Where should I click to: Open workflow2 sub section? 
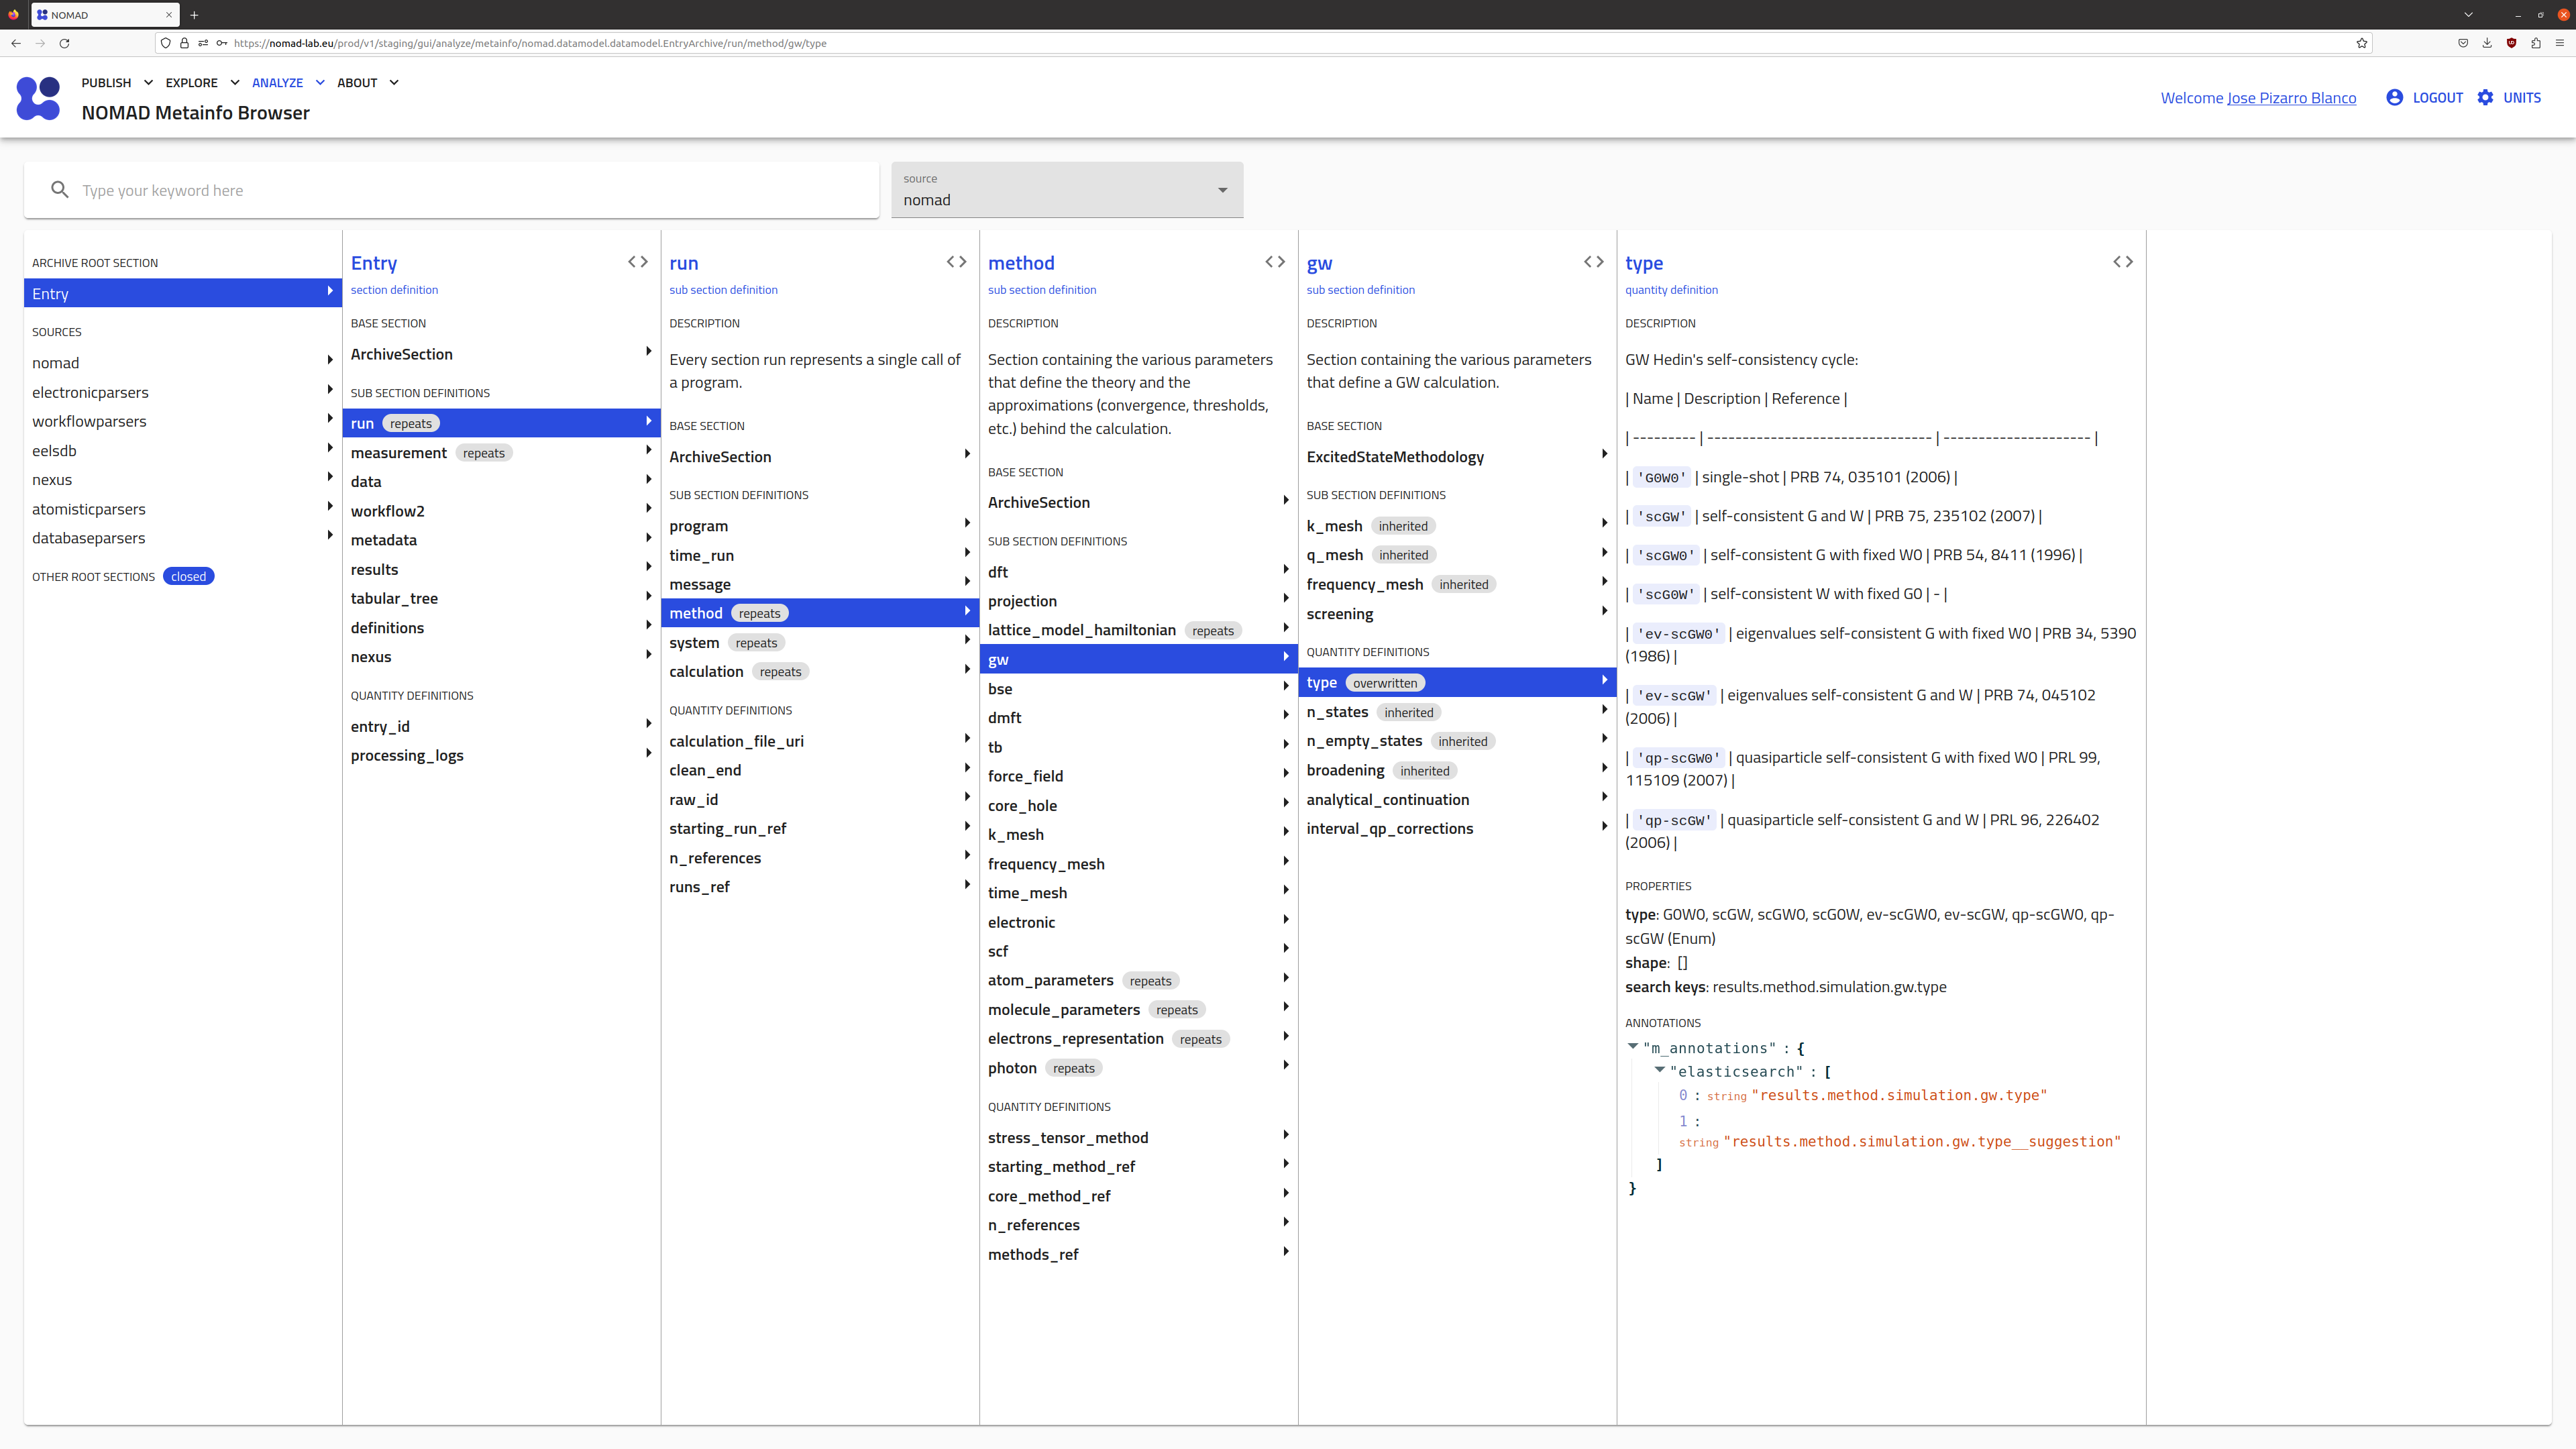point(501,511)
